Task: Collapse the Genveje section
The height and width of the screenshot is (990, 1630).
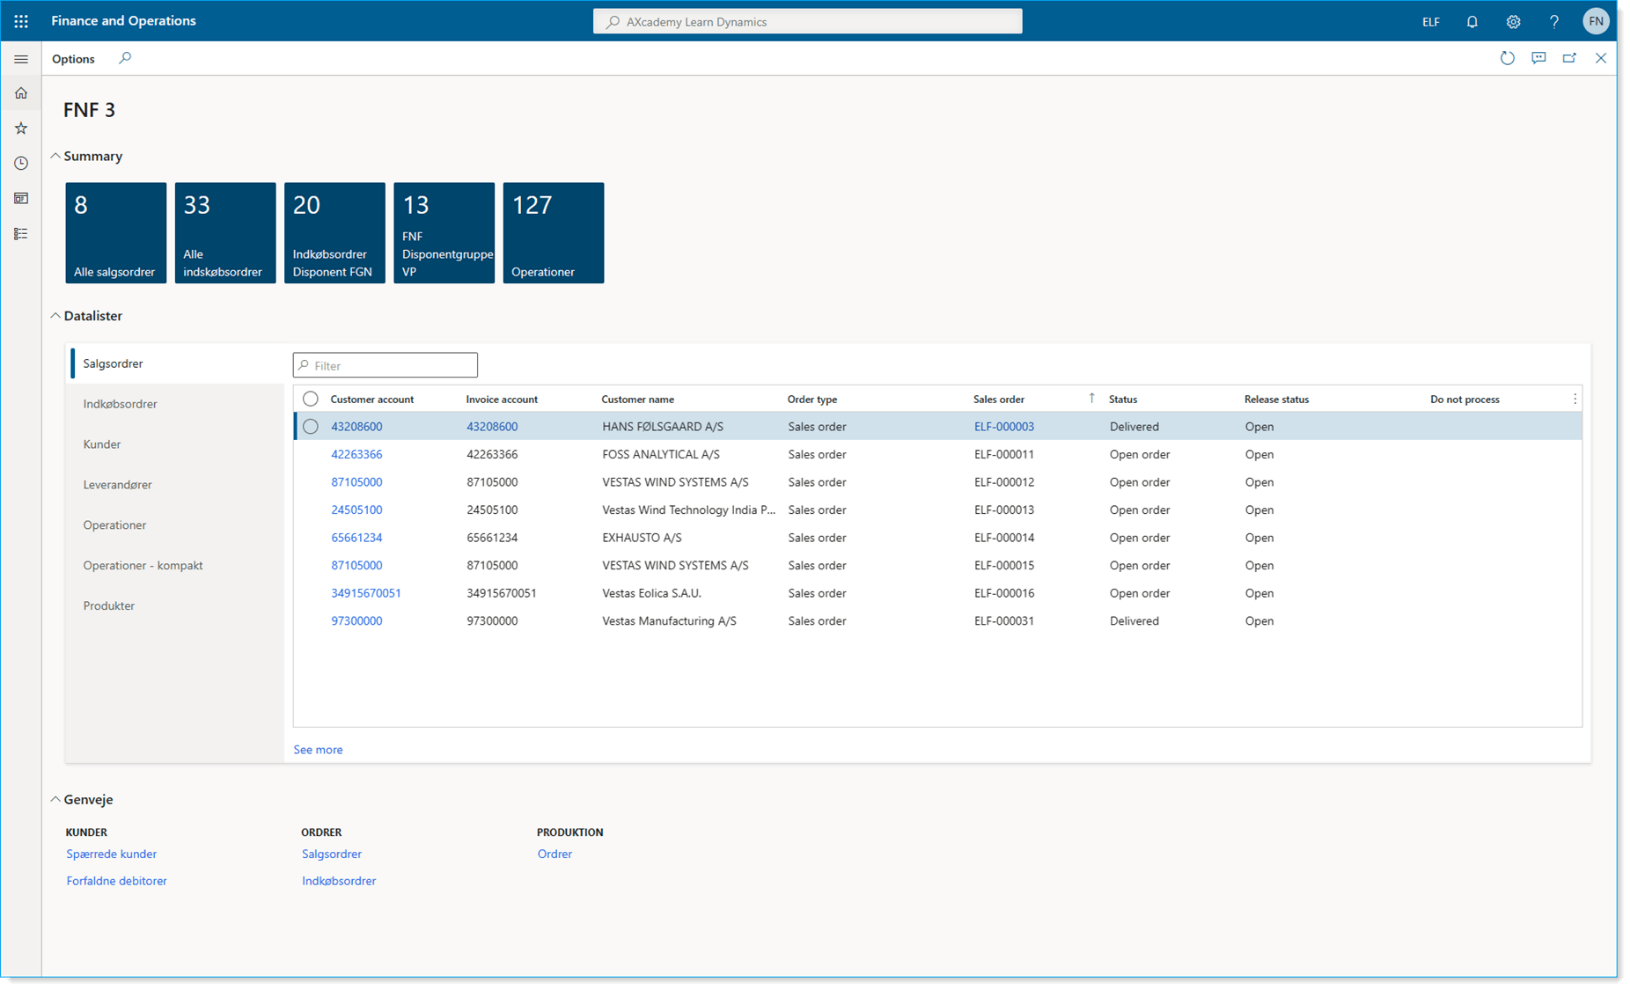Action: tap(56, 799)
